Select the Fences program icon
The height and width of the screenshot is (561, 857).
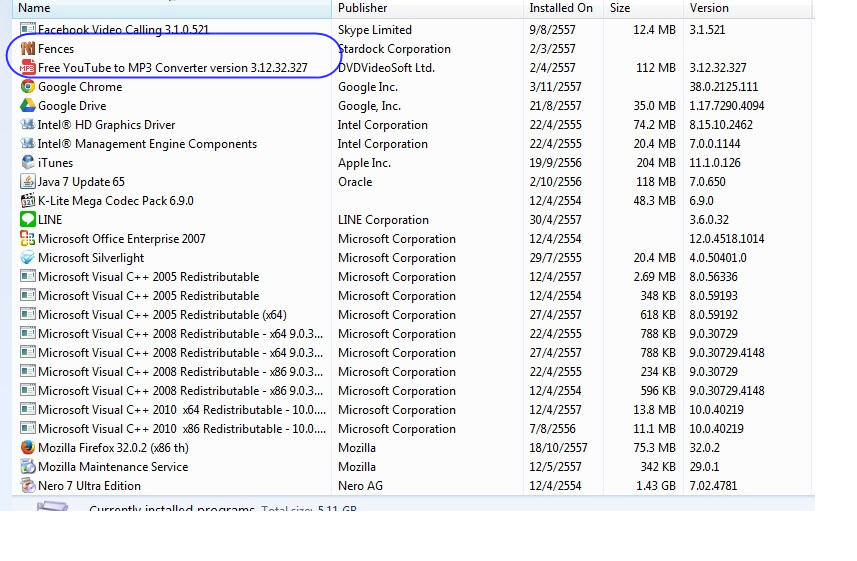pyautogui.click(x=28, y=49)
